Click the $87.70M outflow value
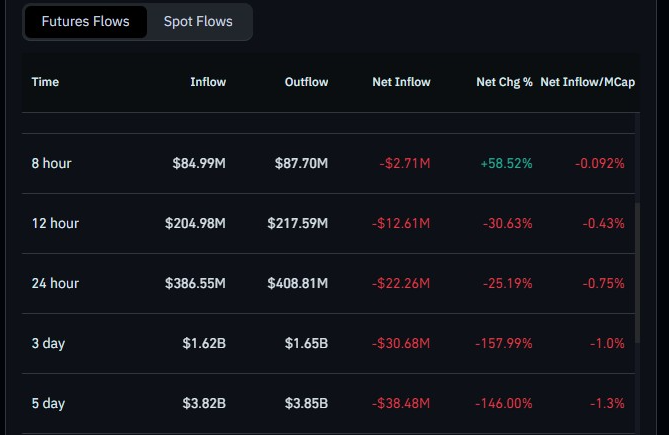Image resolution: width=669 pixels, height=435 pixels. click(301, 163)
